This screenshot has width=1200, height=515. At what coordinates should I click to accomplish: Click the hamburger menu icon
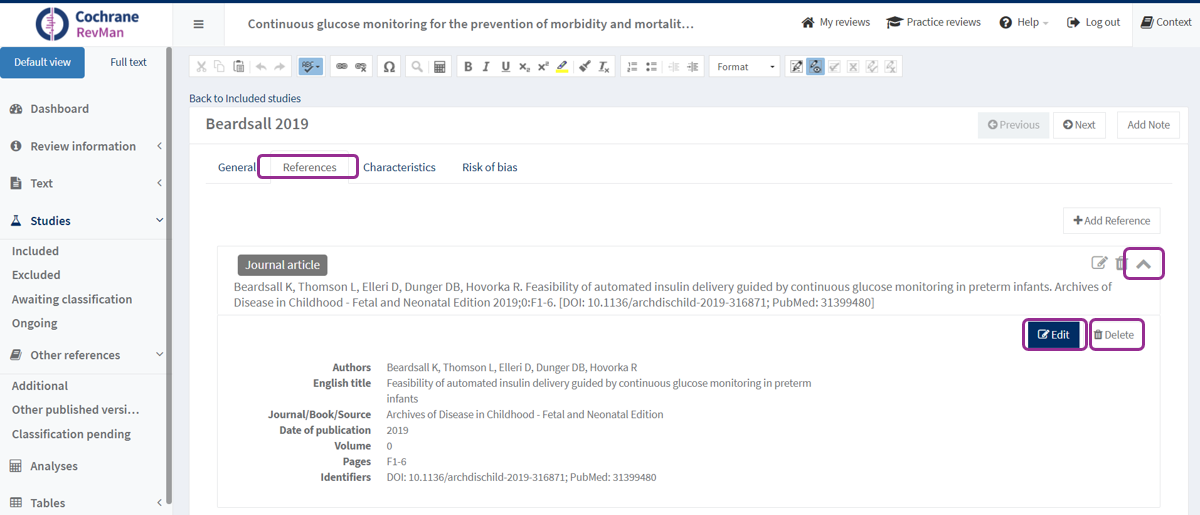(198, 24)
